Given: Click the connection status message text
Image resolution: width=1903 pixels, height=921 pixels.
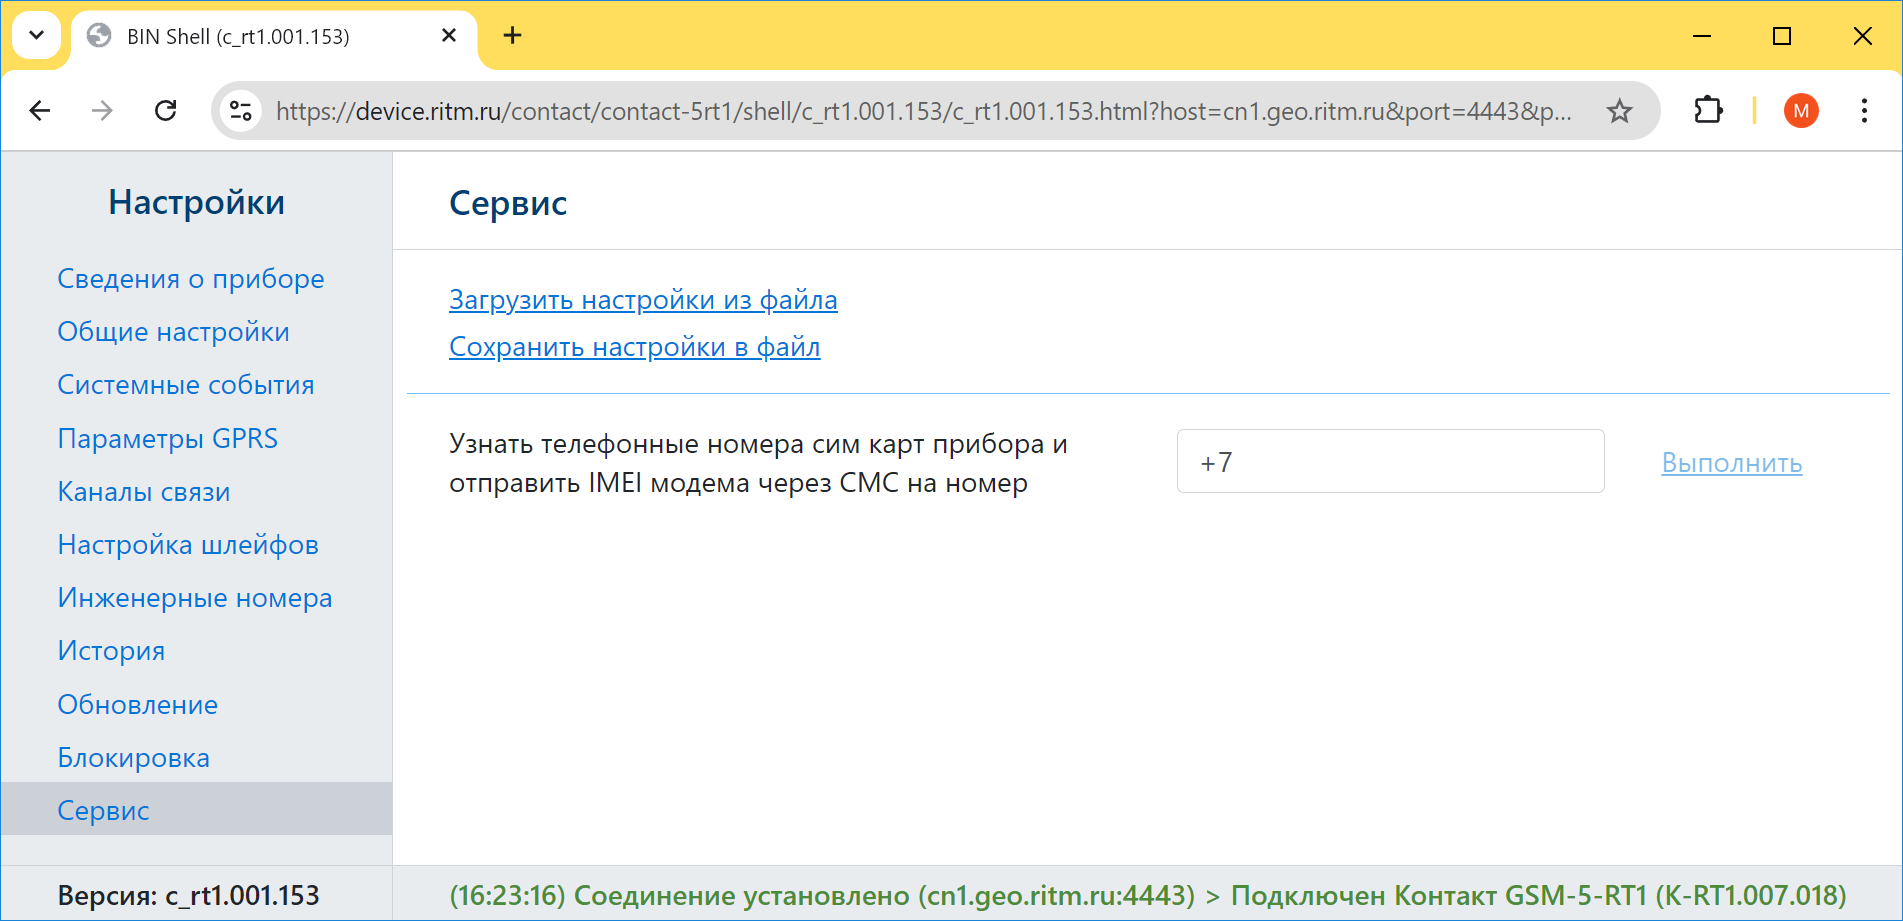Looking at the screenshot, I should click(x=1147, y=895).
